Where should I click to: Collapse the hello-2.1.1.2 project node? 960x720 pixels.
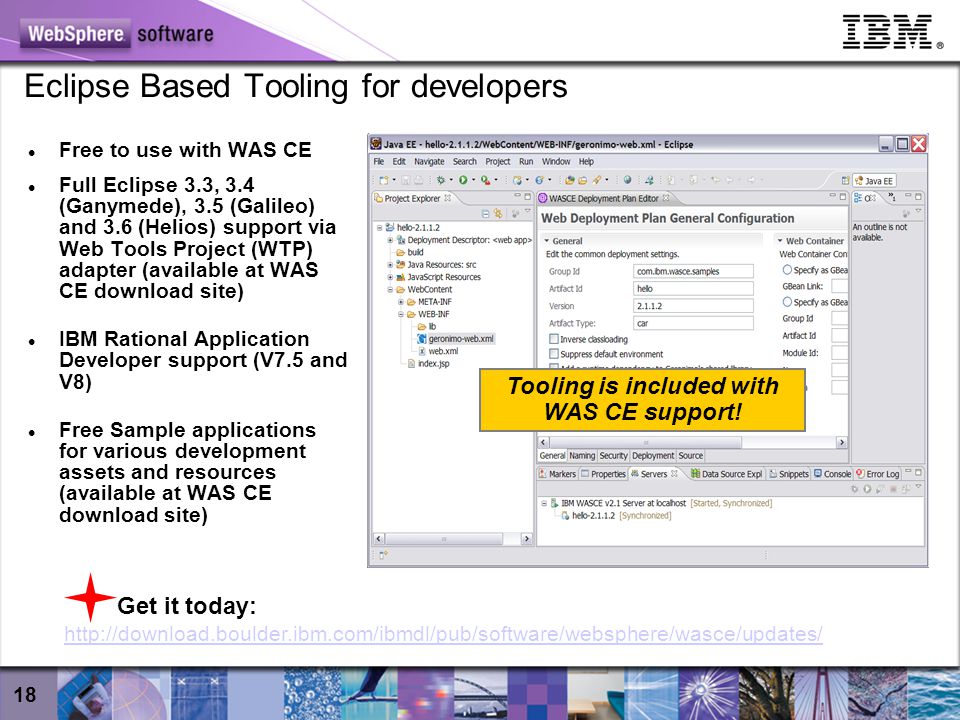coord(380,227)
